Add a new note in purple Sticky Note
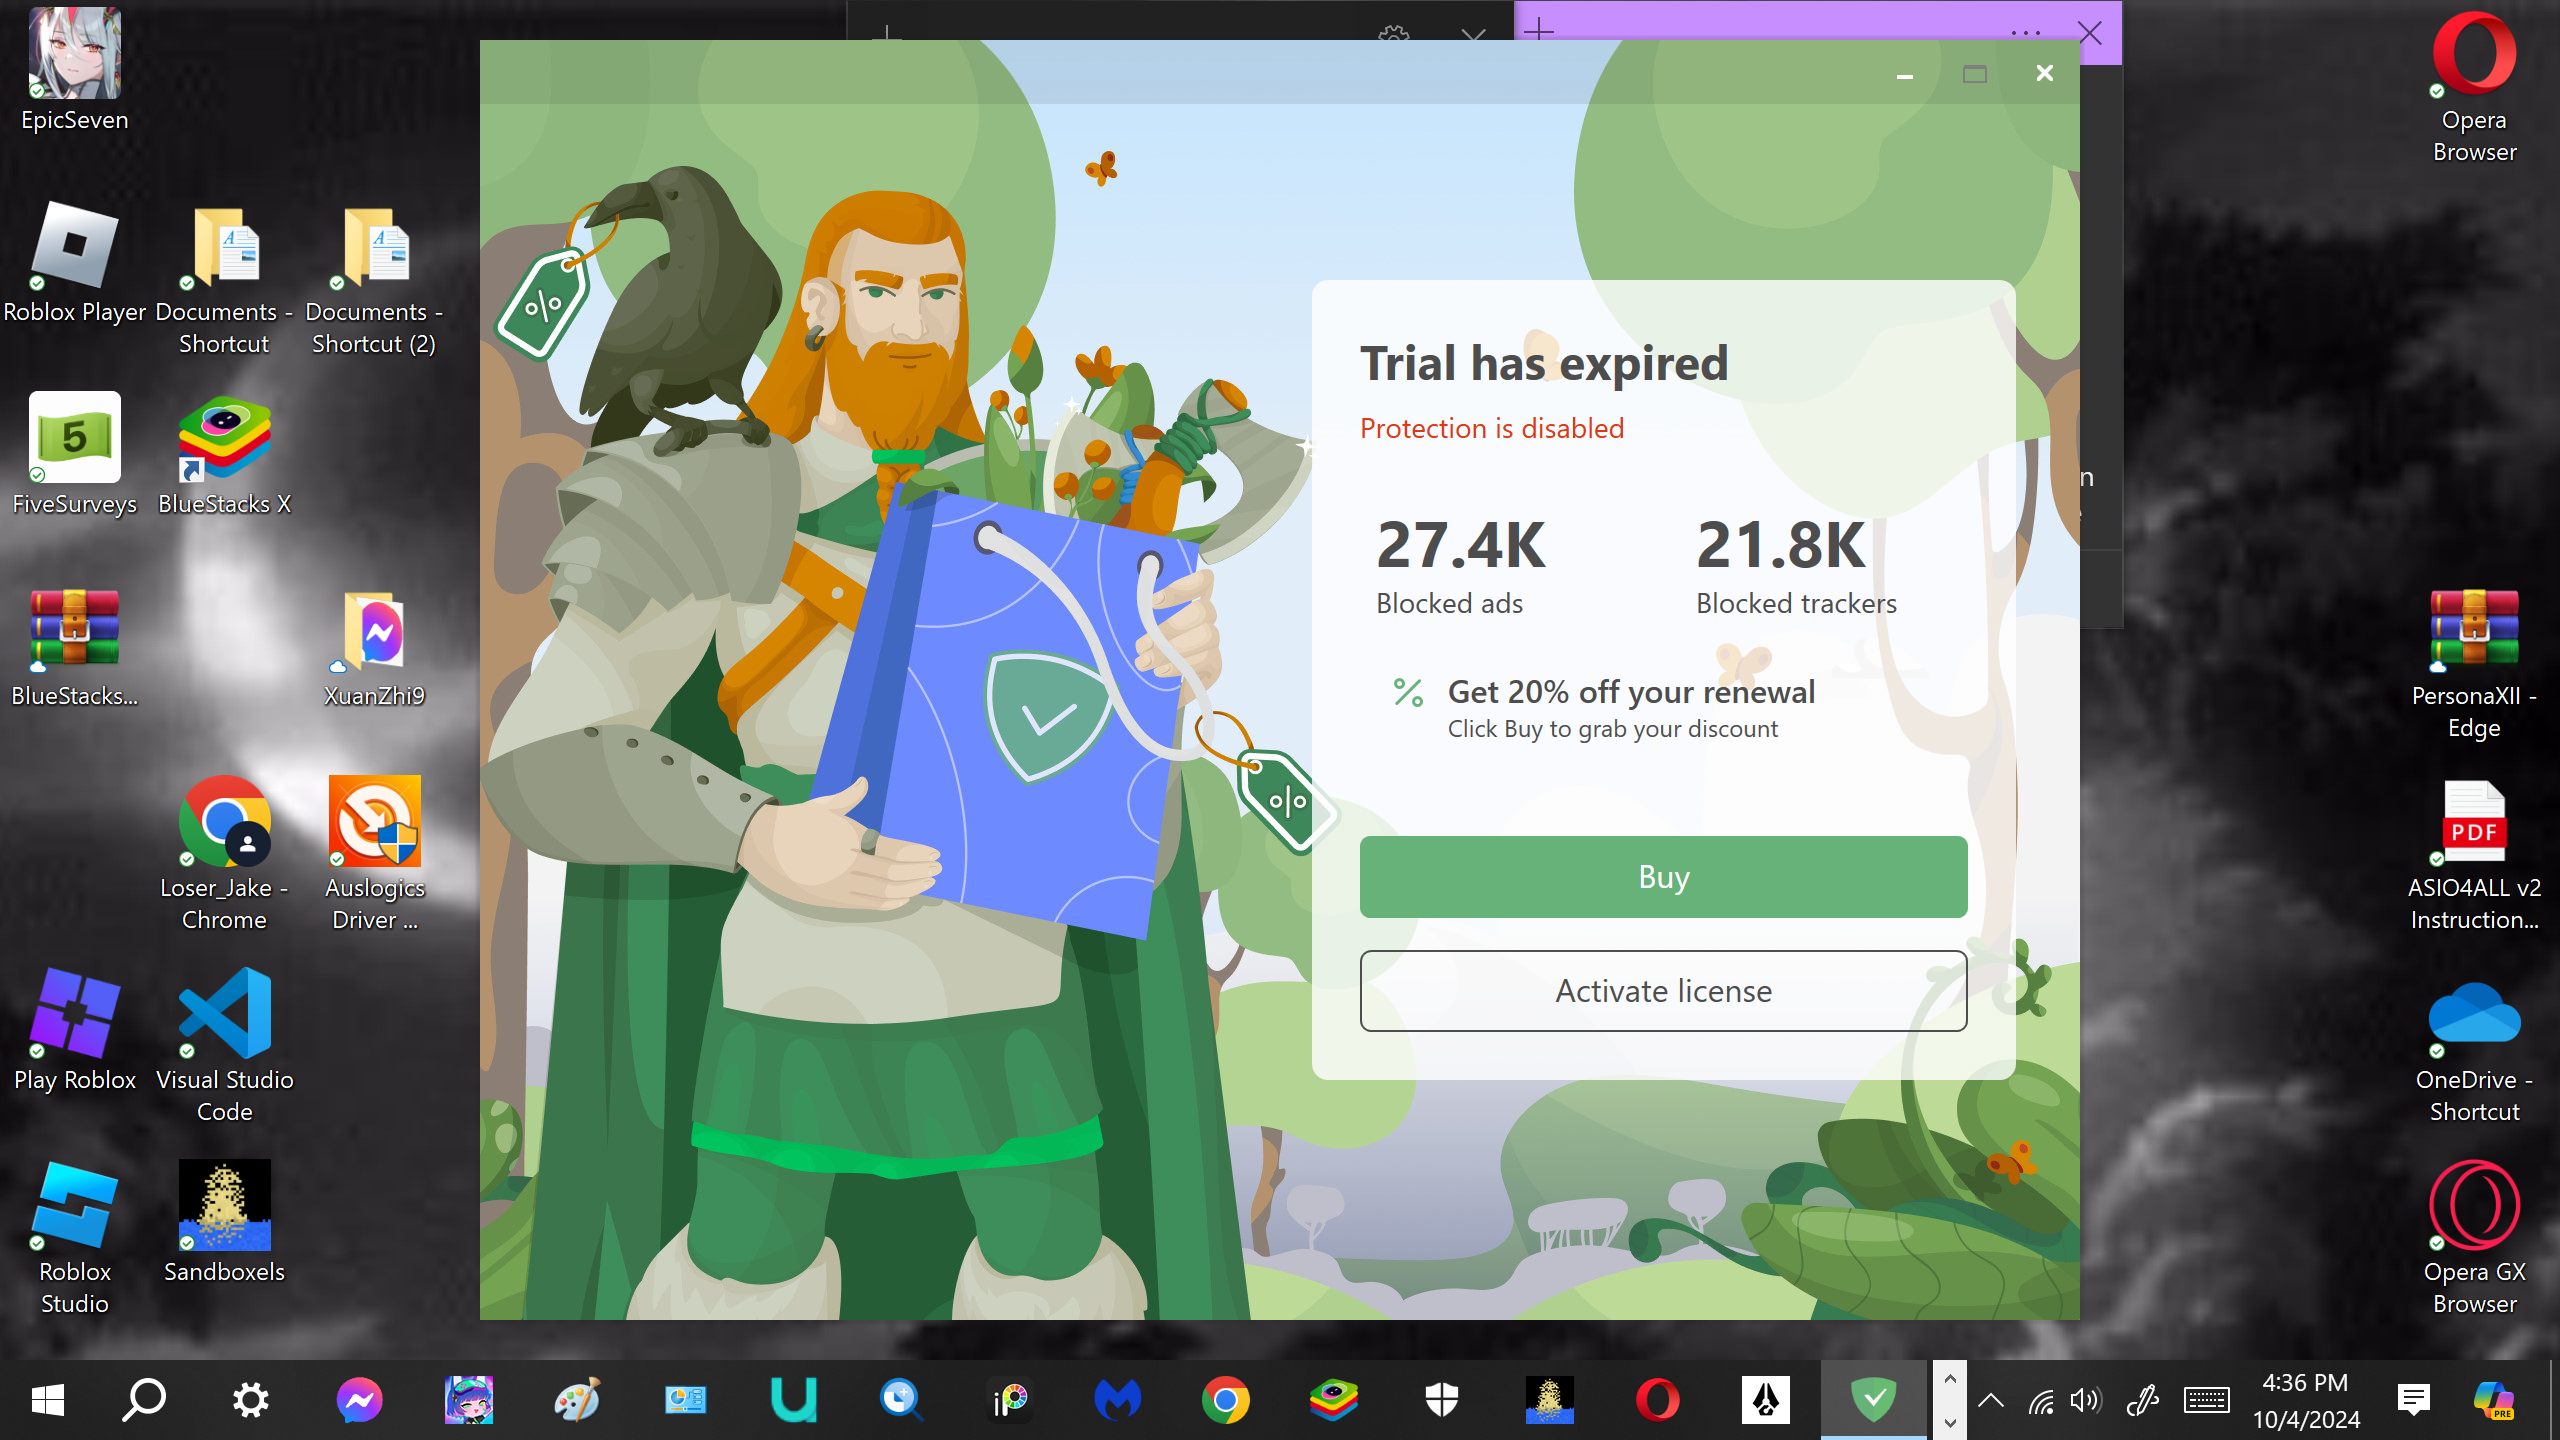2560x1440 pixels. coord(1539,31)
